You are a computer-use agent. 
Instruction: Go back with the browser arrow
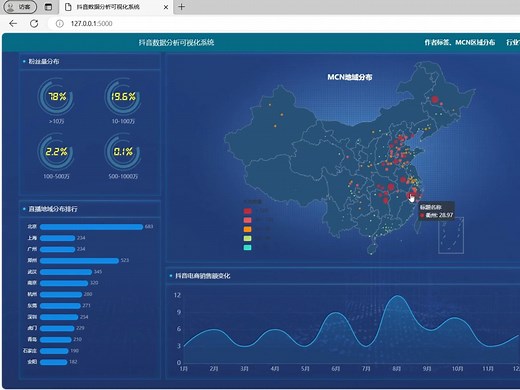pos(13,23)
